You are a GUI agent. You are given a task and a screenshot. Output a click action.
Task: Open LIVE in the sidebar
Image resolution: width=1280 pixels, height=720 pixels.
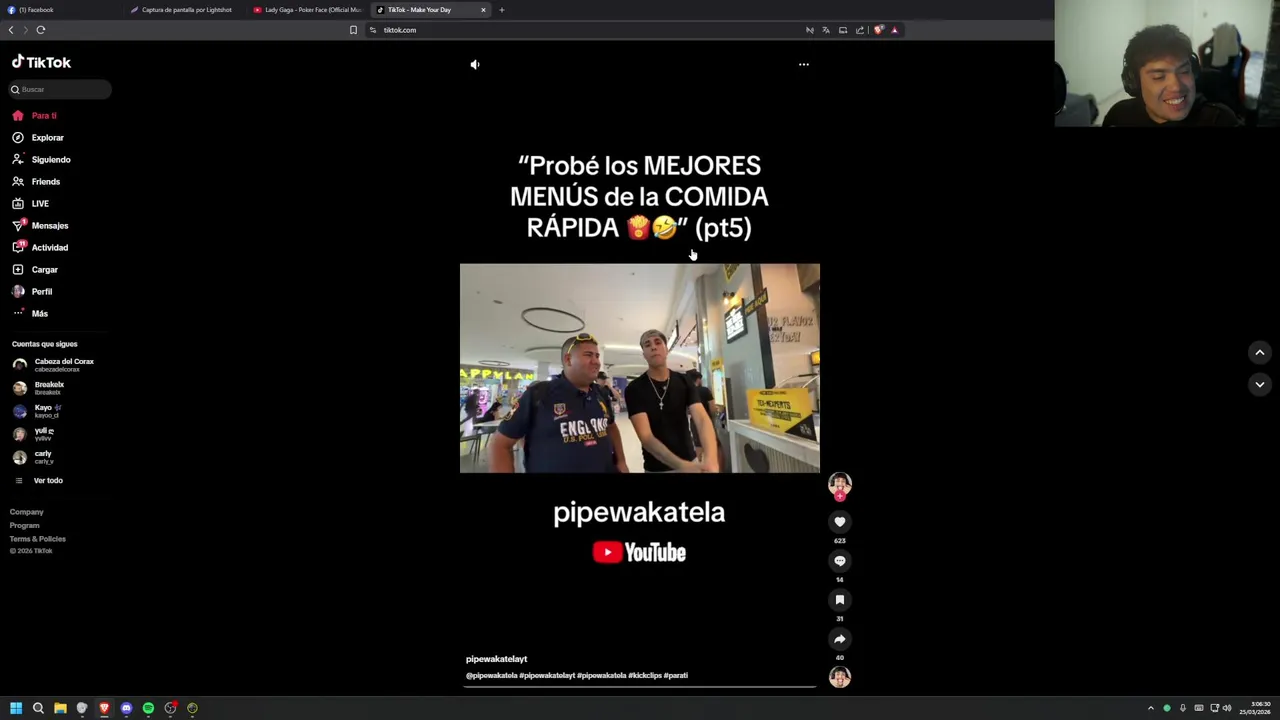click(31, 204)
